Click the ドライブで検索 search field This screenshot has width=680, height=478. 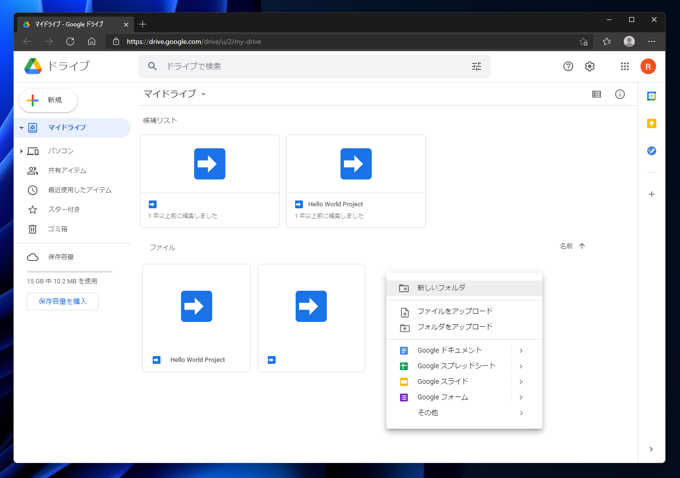point(314,66)
